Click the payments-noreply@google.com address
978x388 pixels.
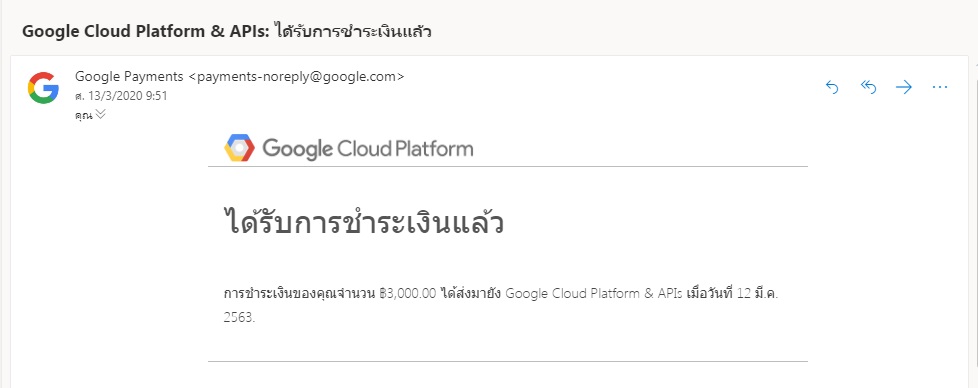296,77
